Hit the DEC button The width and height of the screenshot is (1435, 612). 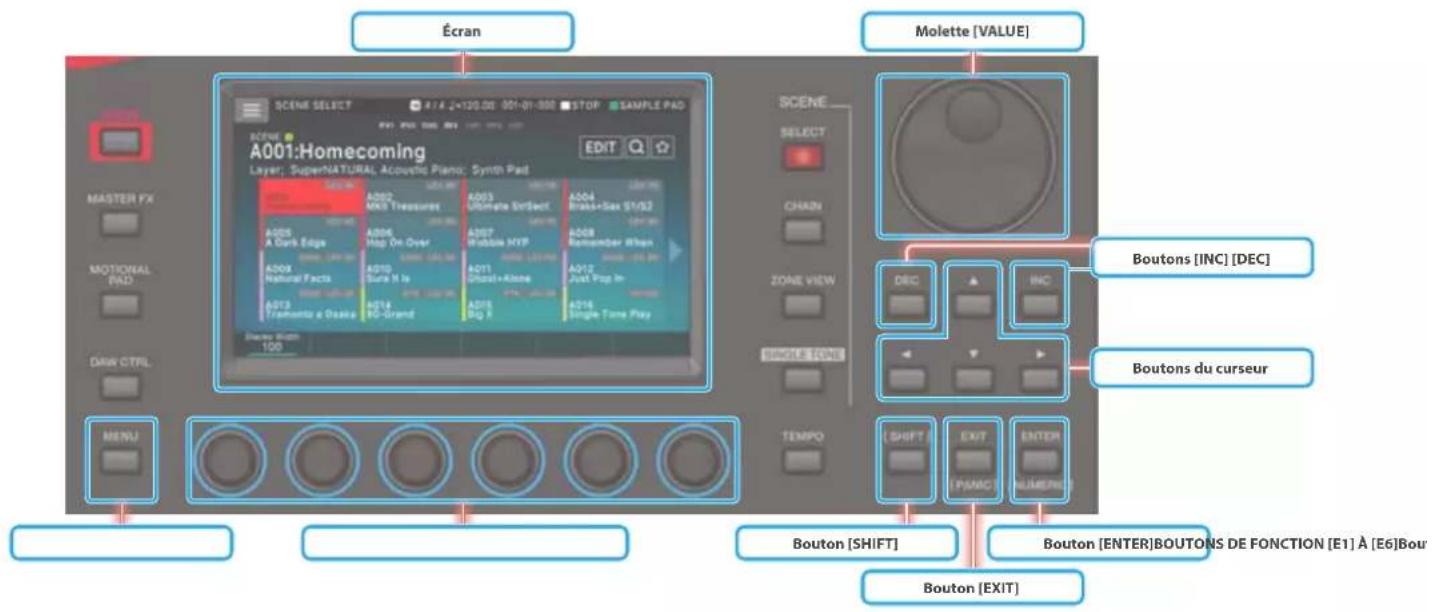(906, 306)
